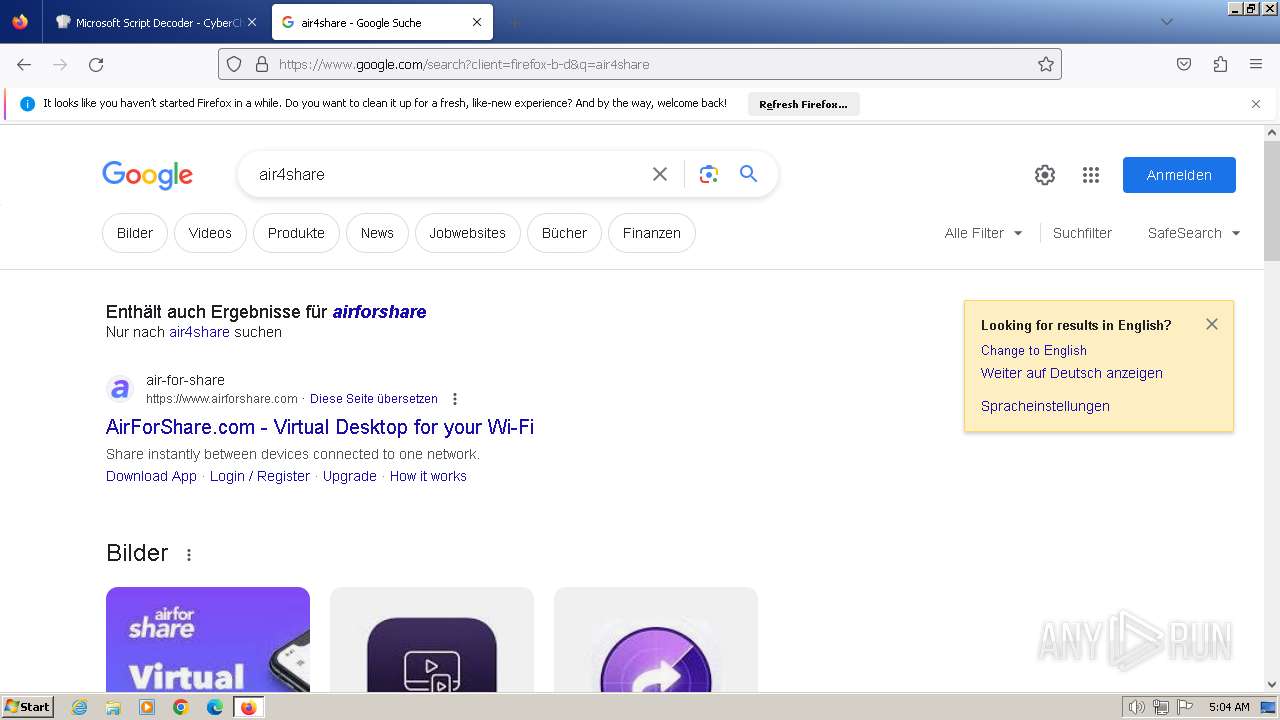This screenshot has width=1280, height=720.
Task: Click the air-for-share site favicon
Action: (x=120, y=389)
